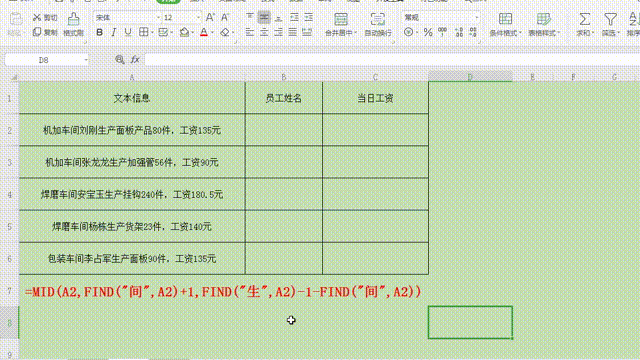640x360 pixels.
Task: Click the red MID formula text in row 7
Action: pos(223,292)
